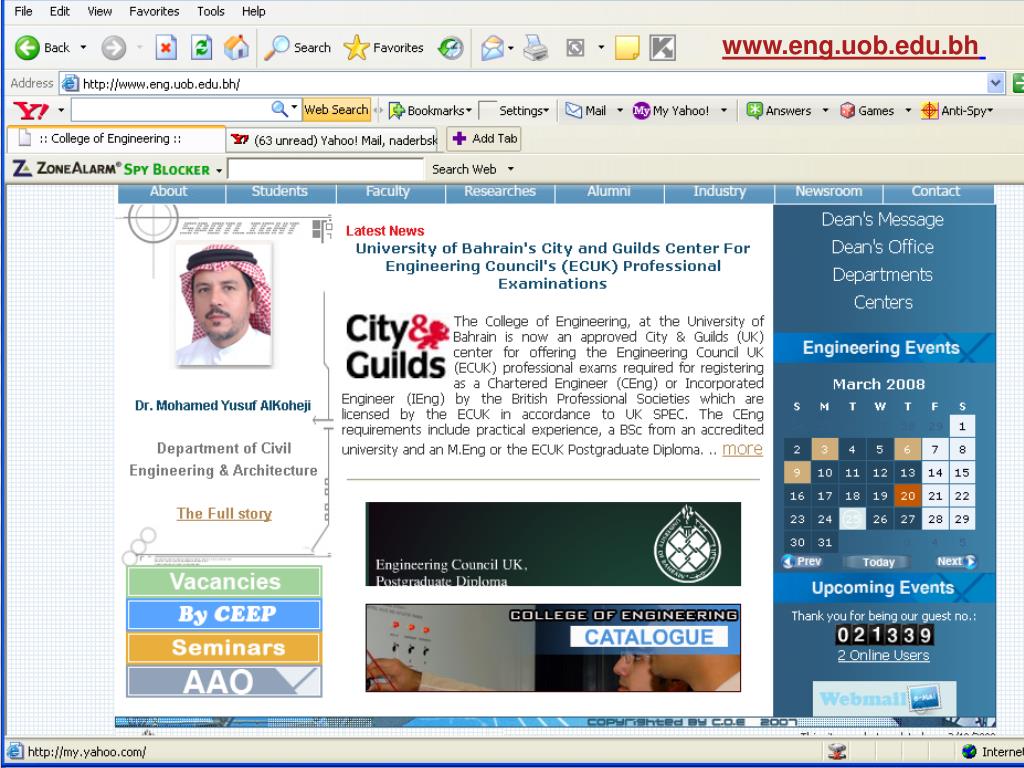1024x768 pixels.
Task: Open the History icon
Action: pyautogui.click(x=451, y=48)
